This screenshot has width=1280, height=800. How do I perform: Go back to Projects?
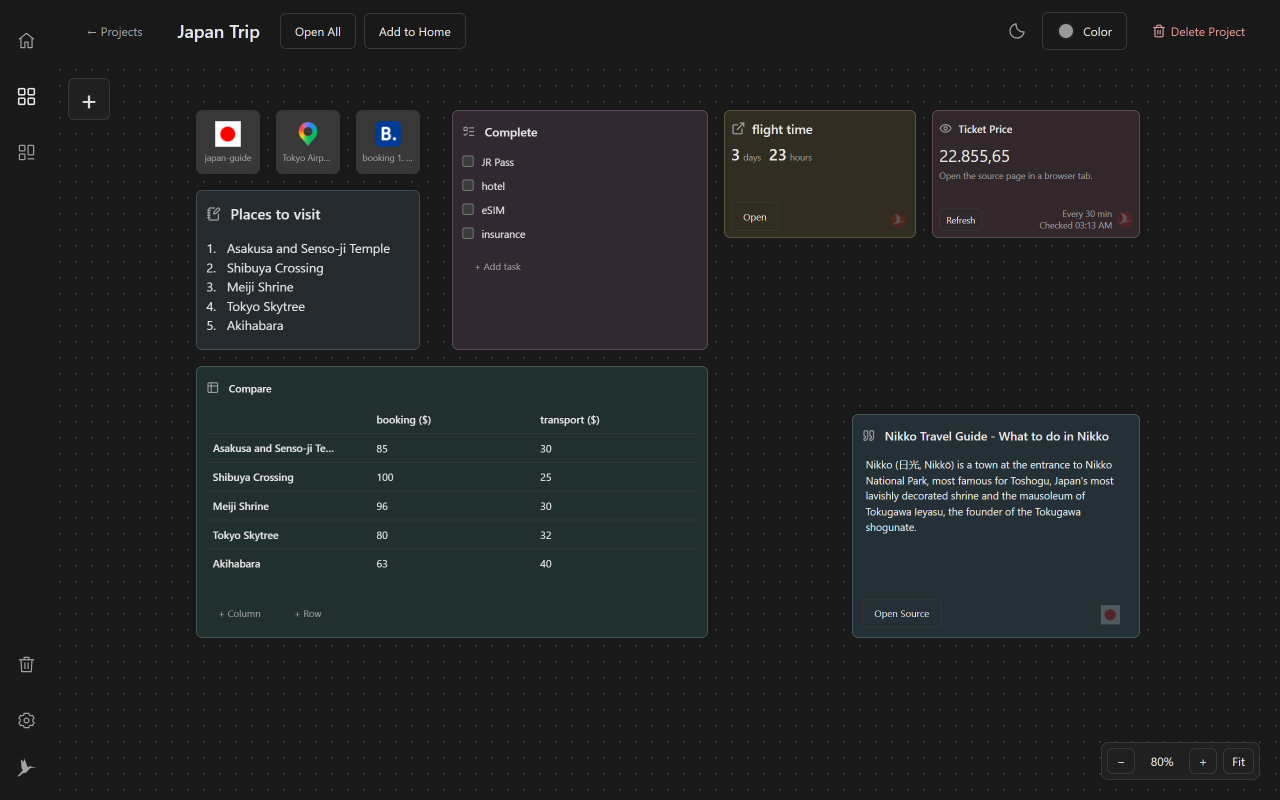(114, 32)
